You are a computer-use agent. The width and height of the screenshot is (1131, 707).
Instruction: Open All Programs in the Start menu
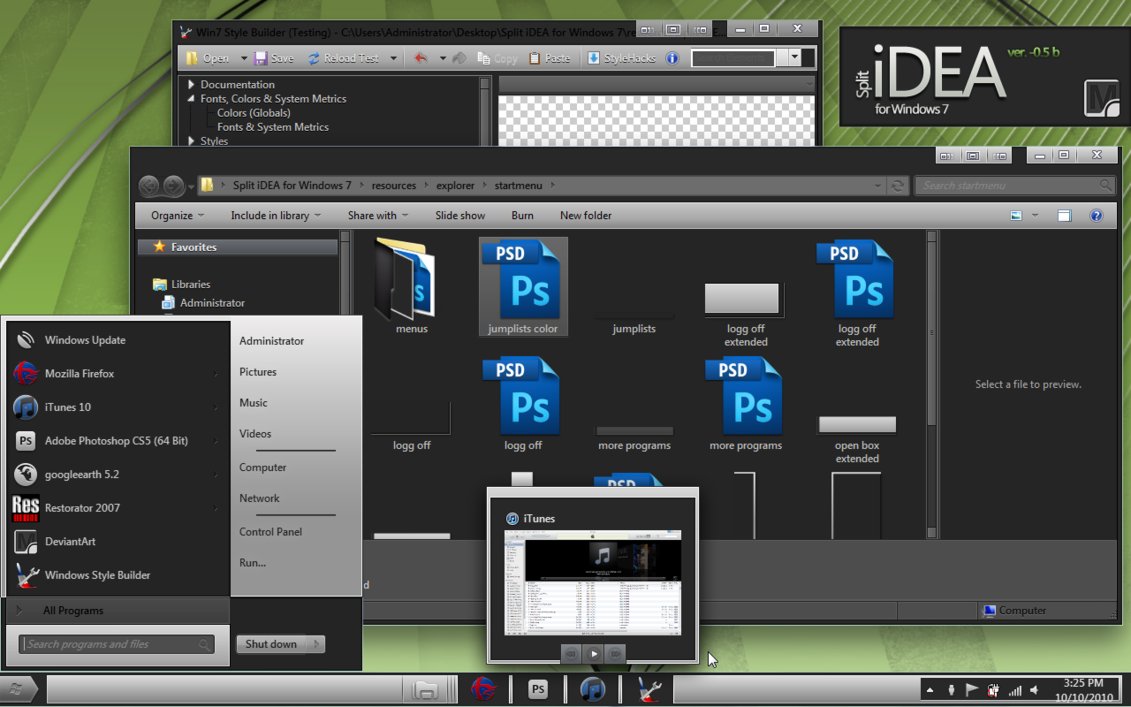point(73,611)
